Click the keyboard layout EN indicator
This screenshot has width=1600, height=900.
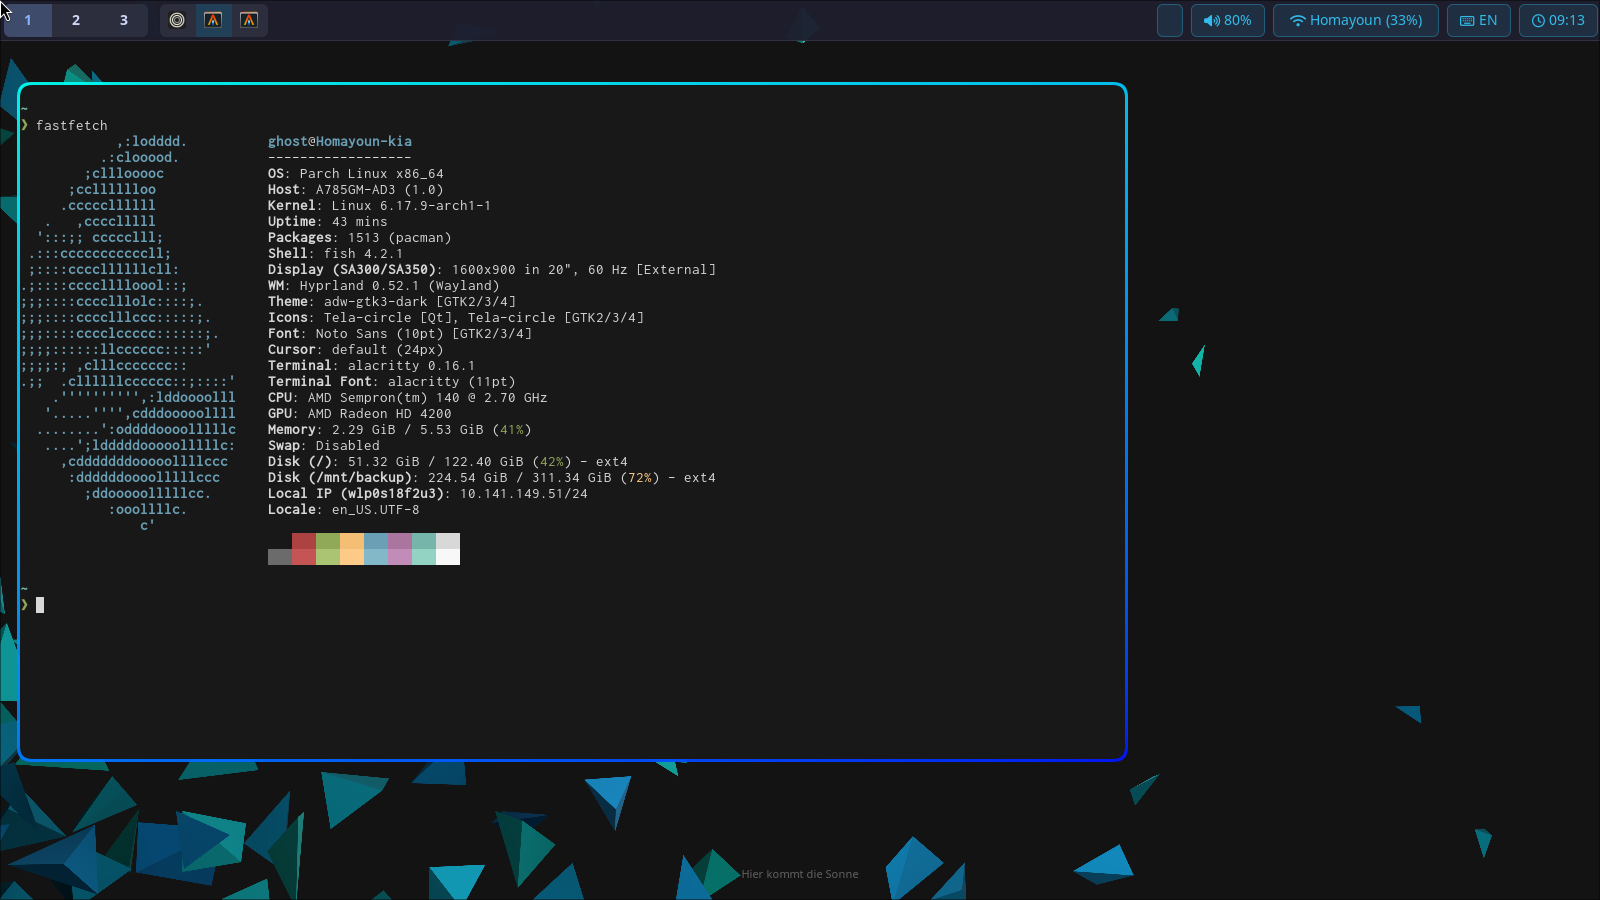[1478, 20]
